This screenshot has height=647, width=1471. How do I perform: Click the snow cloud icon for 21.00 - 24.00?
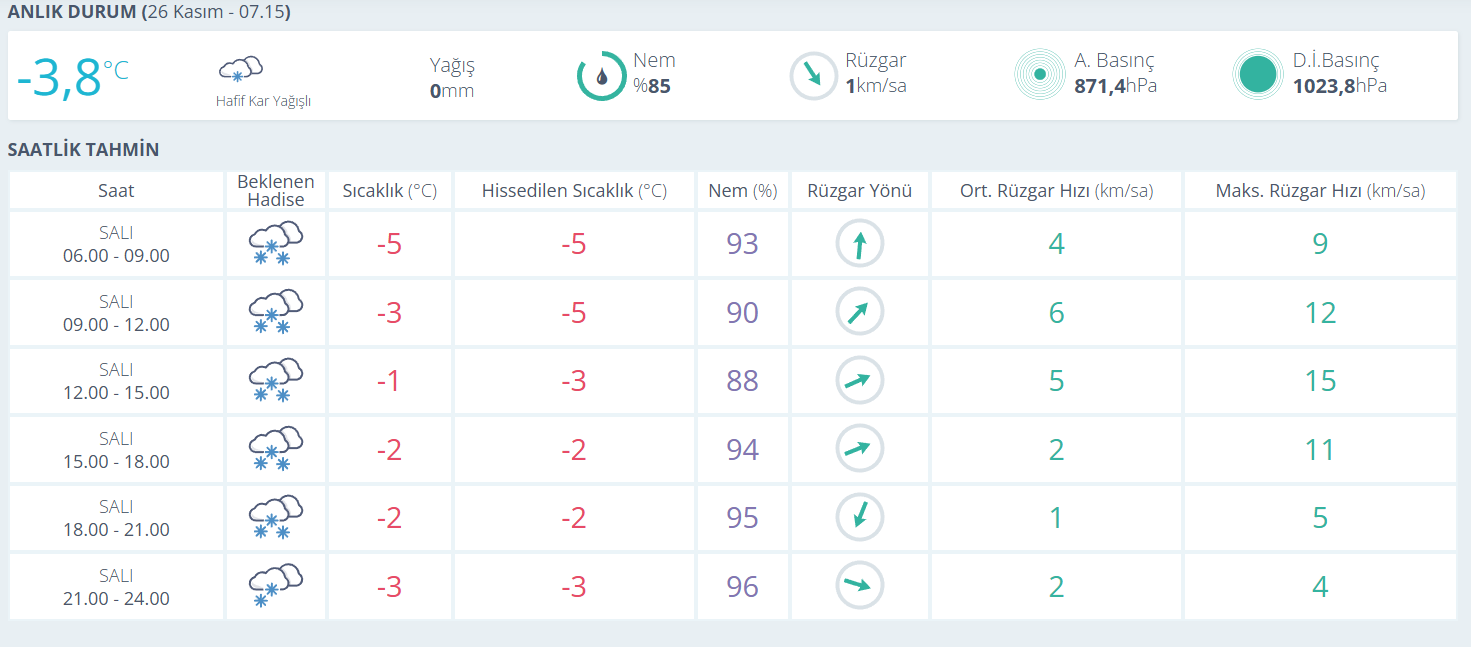tap(275, 586)
